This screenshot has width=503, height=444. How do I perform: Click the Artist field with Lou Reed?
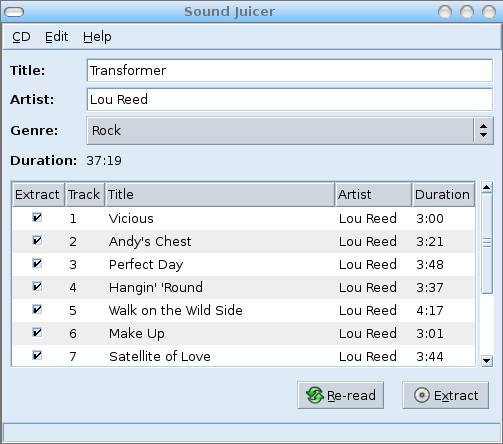point(289,99)
